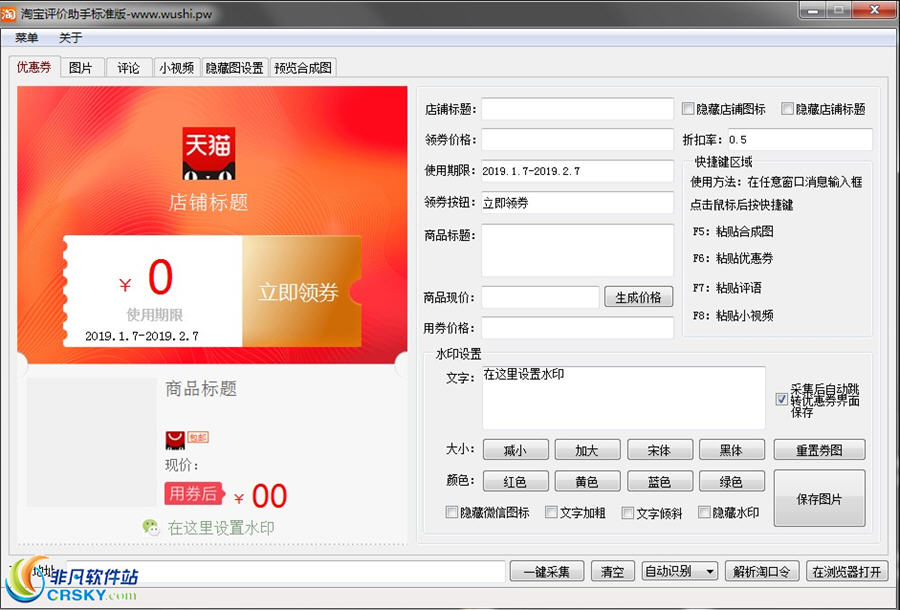
Task: Click the 解析淘口令 button
Action: click(x=762, y=571)
